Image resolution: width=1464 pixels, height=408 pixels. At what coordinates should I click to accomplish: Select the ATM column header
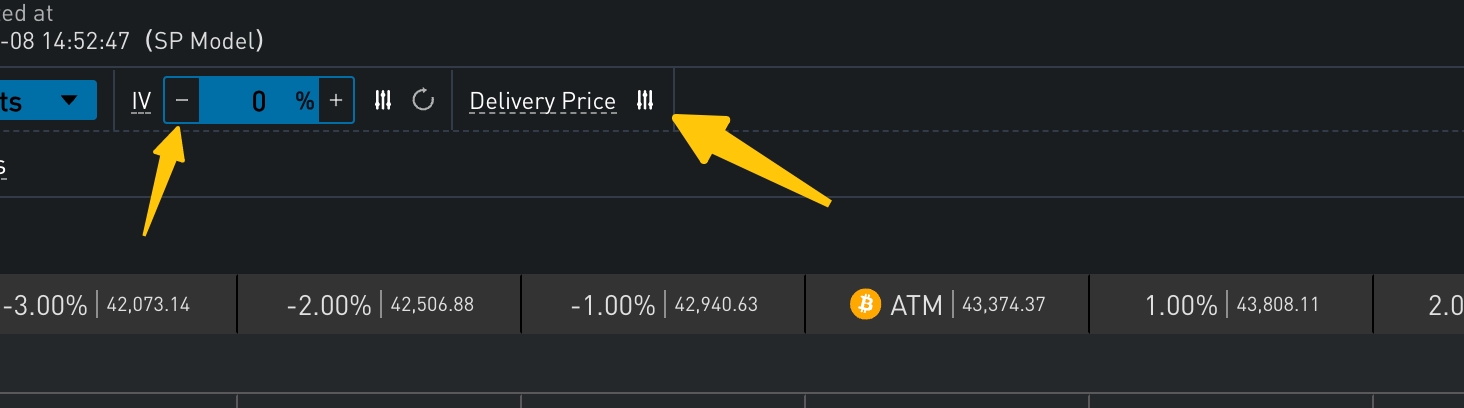coord(916,305)
